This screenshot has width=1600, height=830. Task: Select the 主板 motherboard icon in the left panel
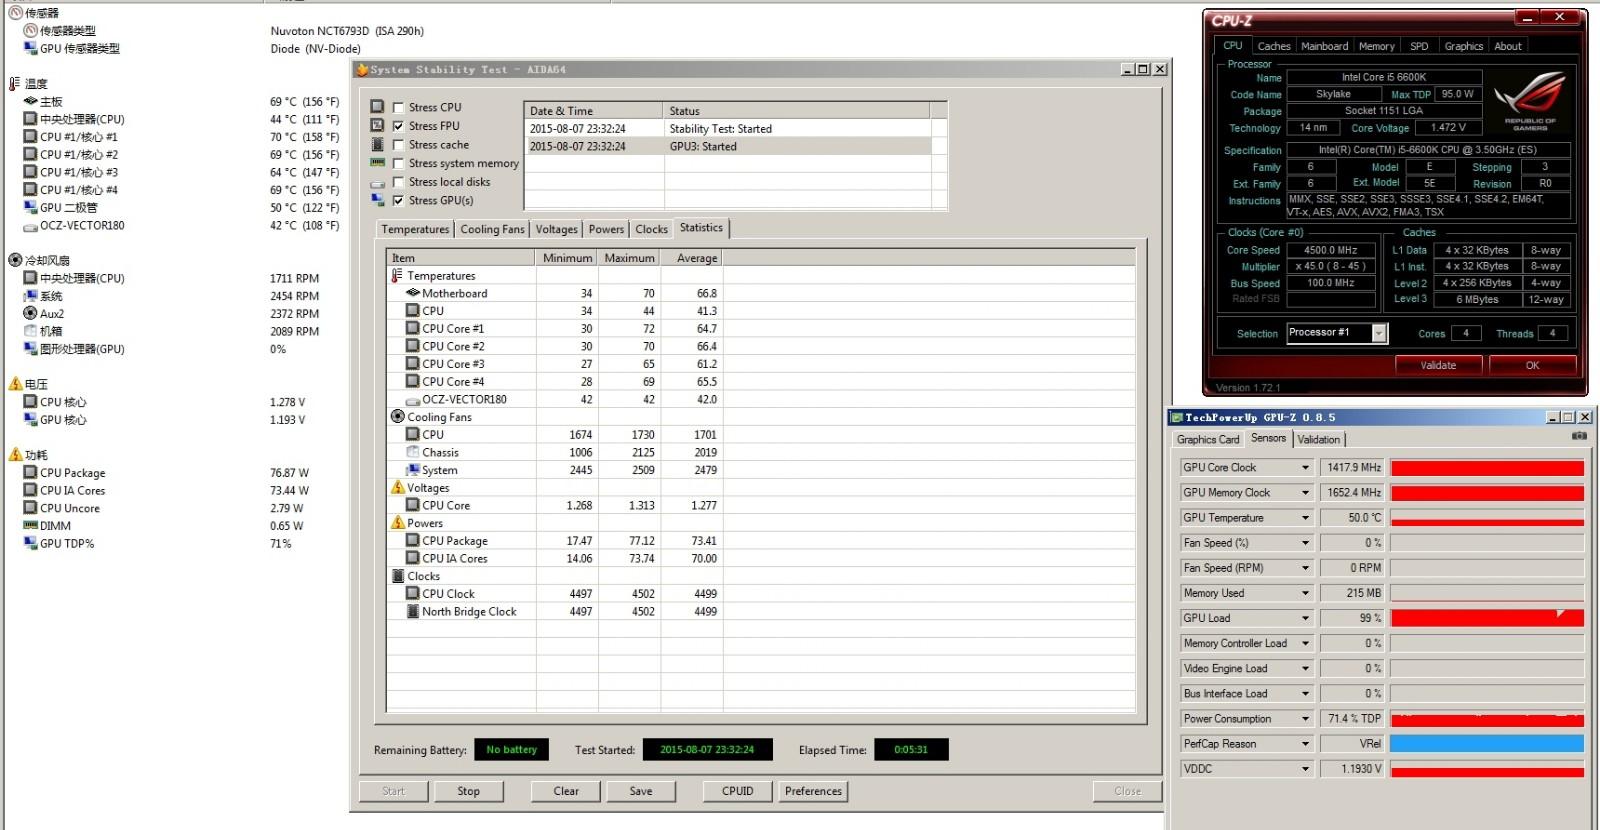pos(30,102)
